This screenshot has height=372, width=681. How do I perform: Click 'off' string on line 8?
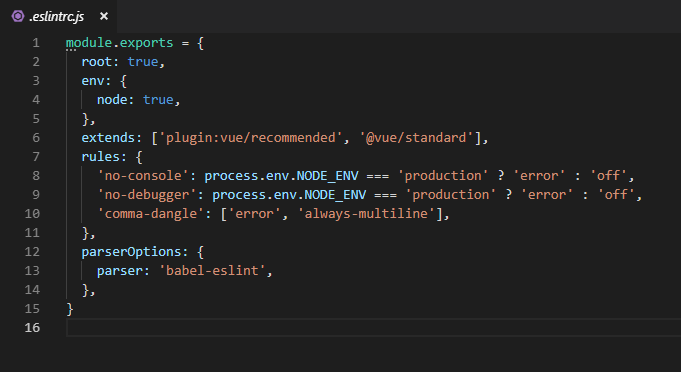pos(608,176)
